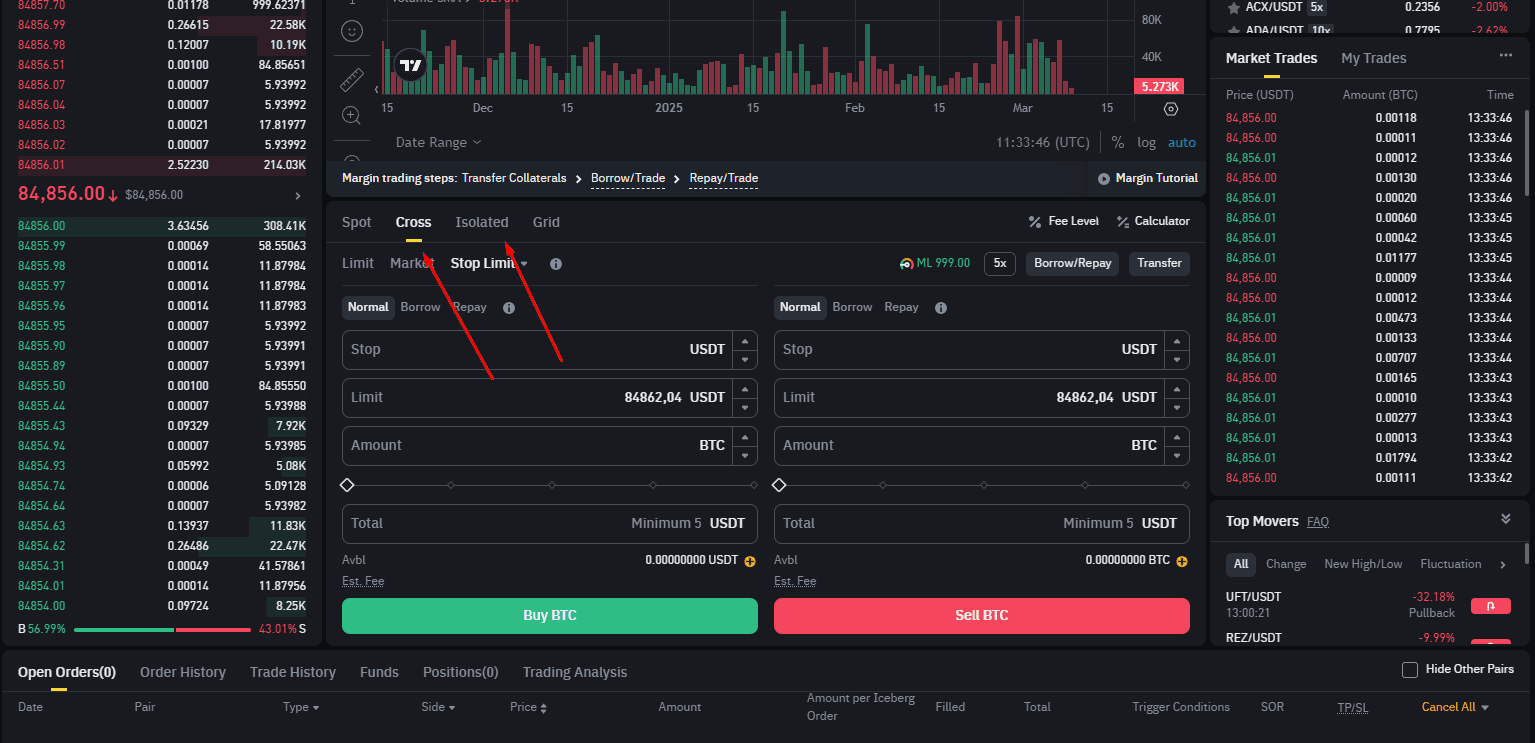The image size is (1535, 743).
Task: Click the Sell BTC button
Action: pyautogui.click(x=982, y=616)
